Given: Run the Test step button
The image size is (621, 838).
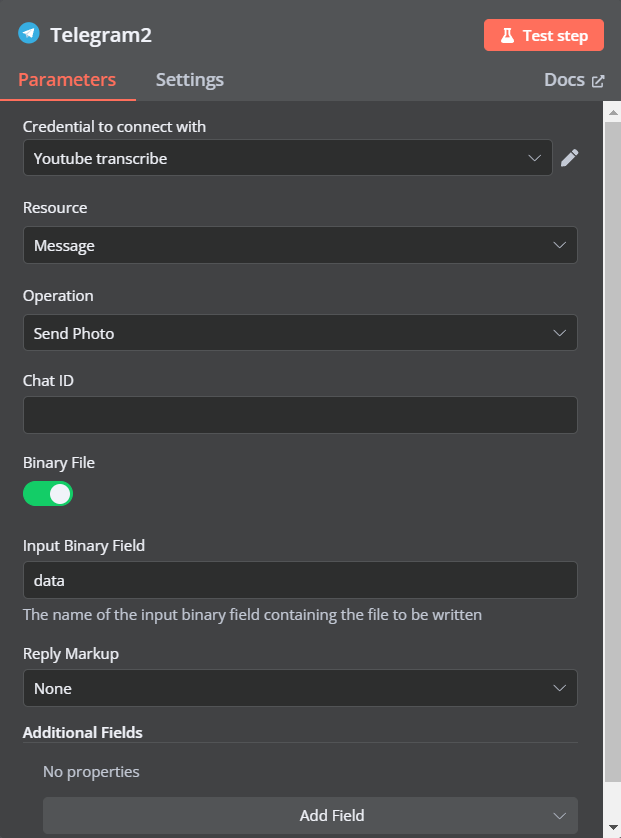Looking at the screenshot, I should tap(544, 35).
